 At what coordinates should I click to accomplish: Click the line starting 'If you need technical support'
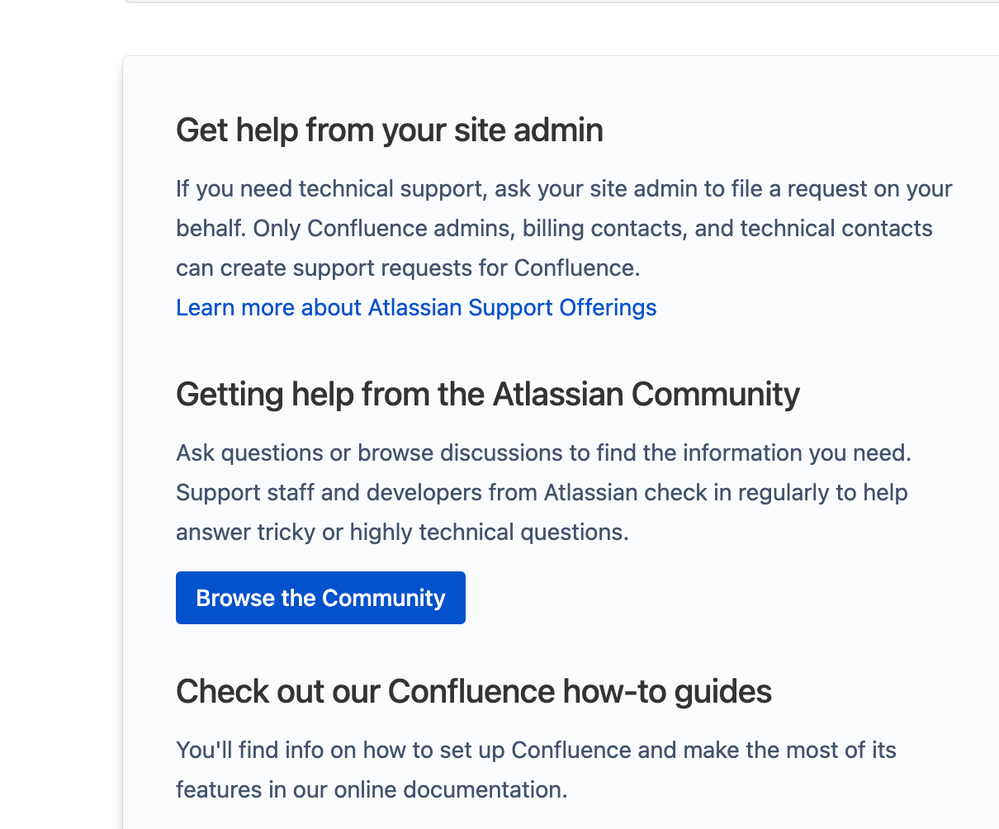[x=564, y=189]
